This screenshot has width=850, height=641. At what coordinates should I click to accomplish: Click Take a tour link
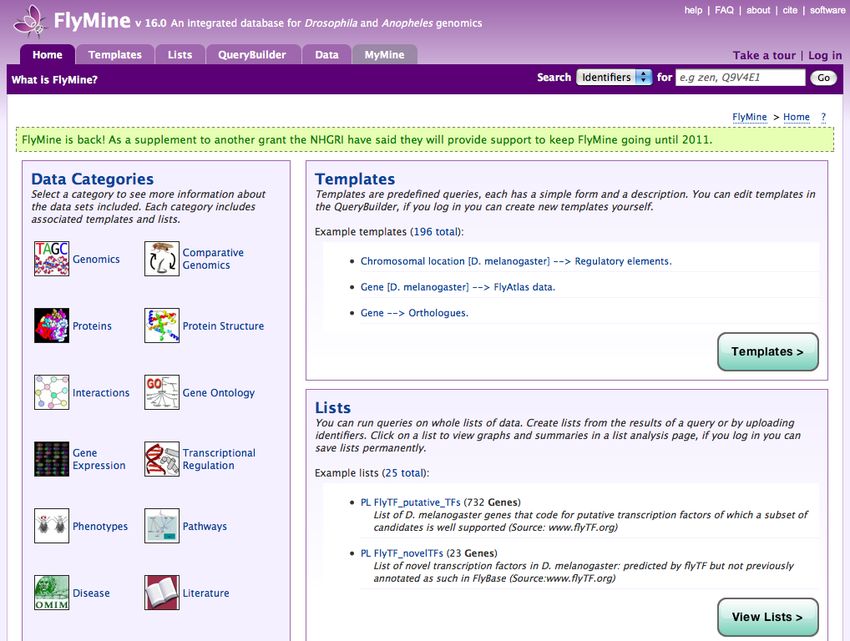pyautogui.click(x=764, y=55)
